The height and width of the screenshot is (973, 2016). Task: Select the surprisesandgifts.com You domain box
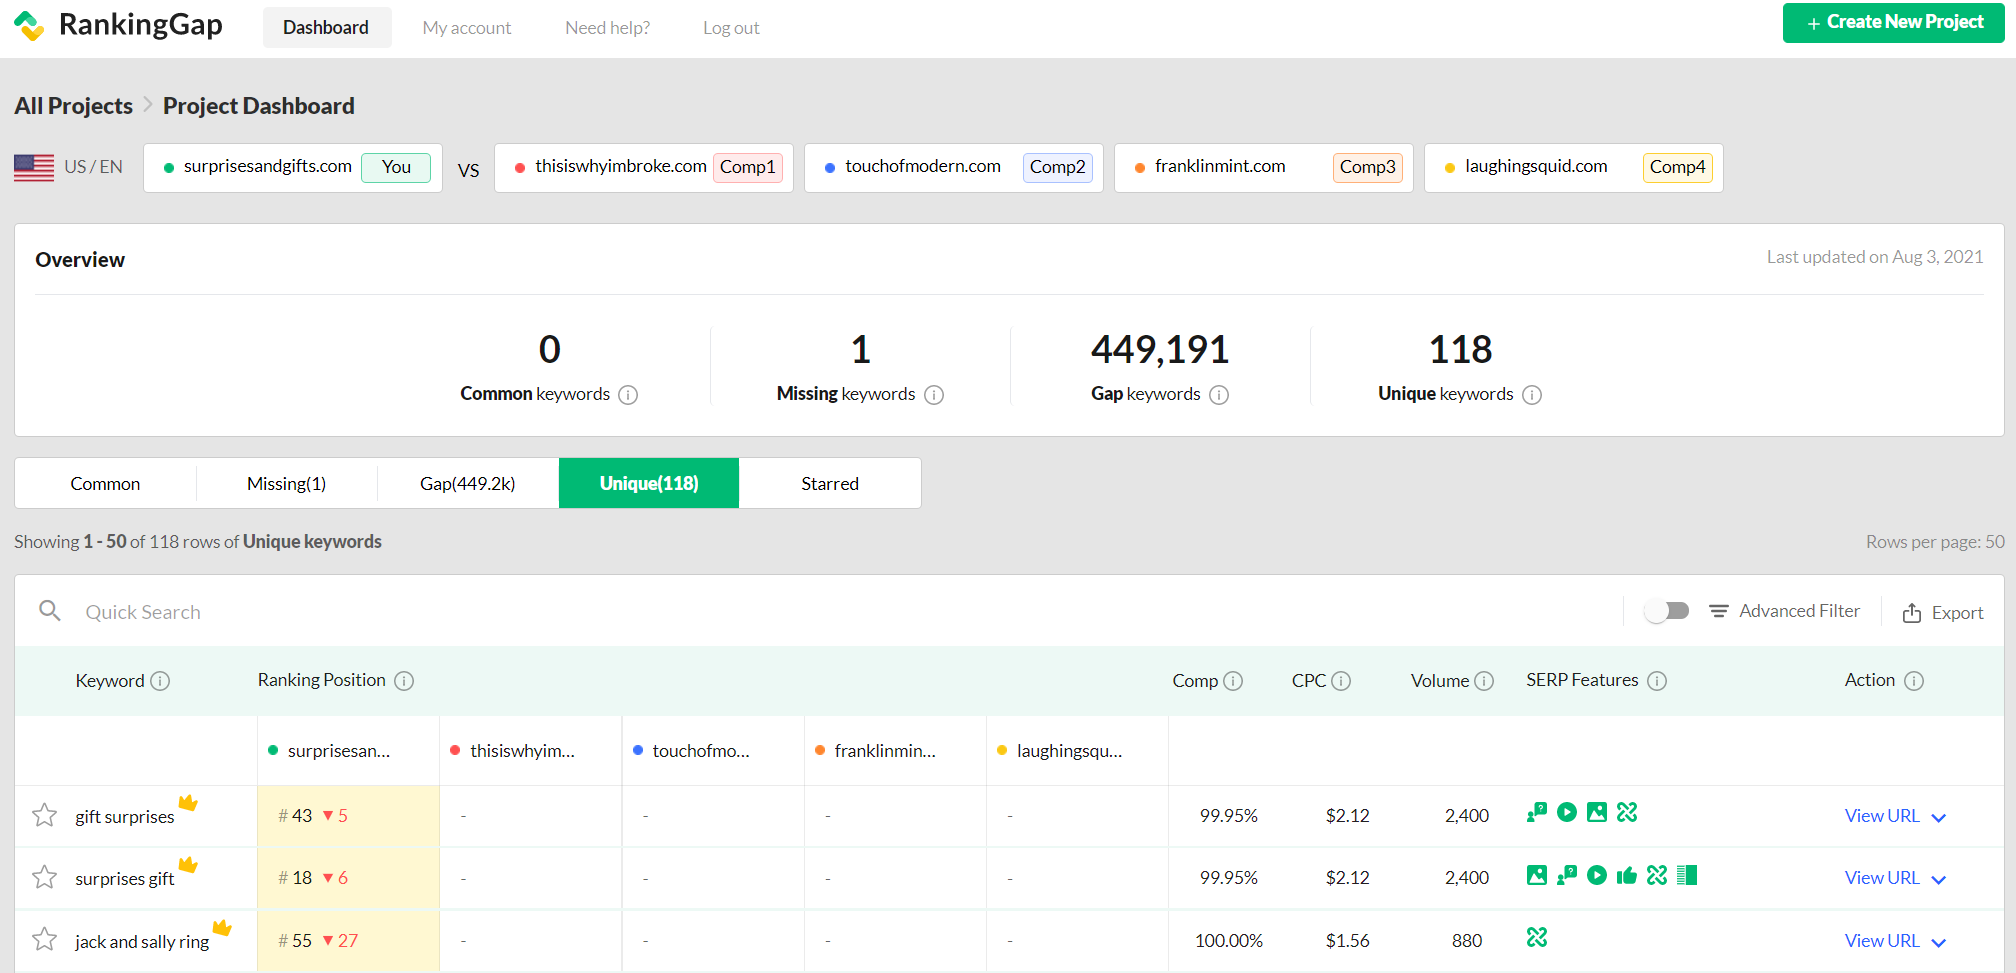[293, 168]
